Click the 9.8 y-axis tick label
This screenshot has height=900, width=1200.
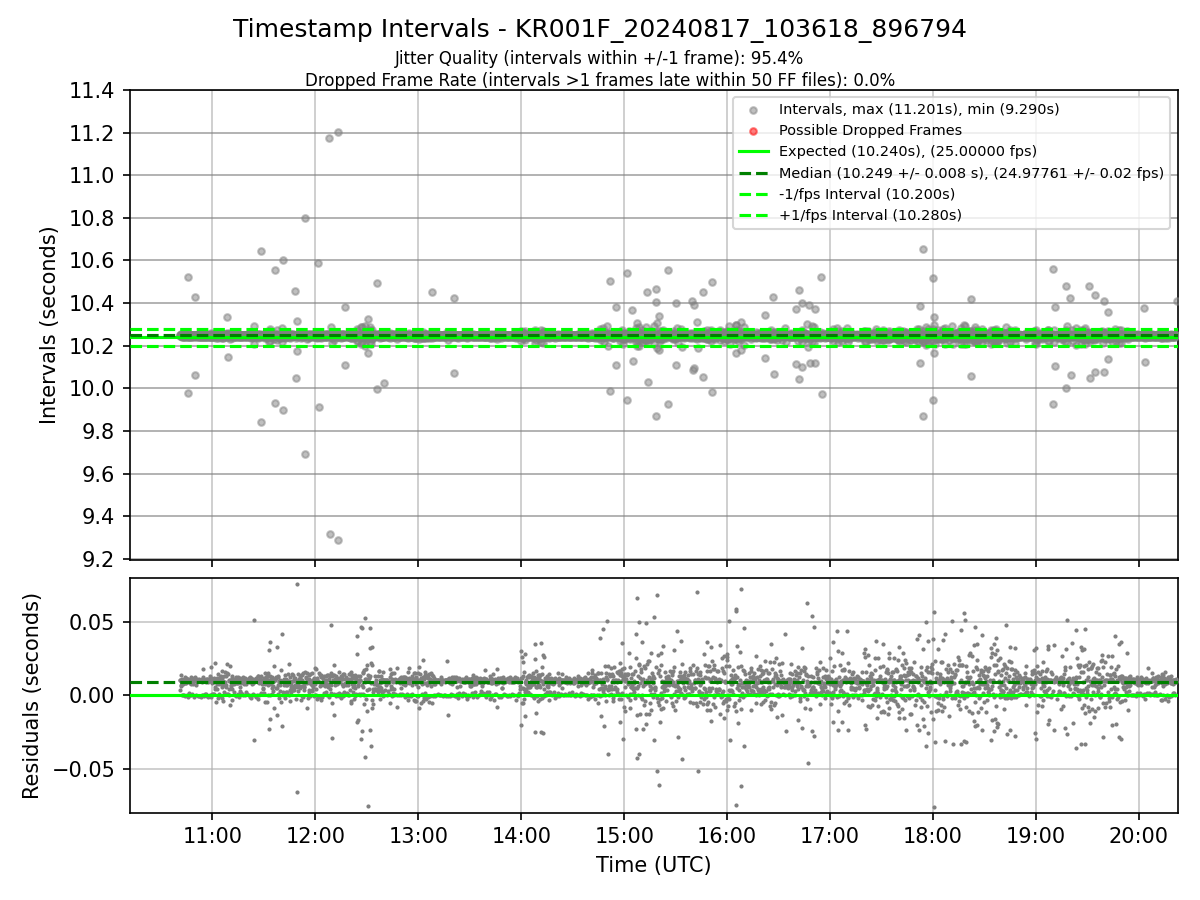tap(100, 432)
